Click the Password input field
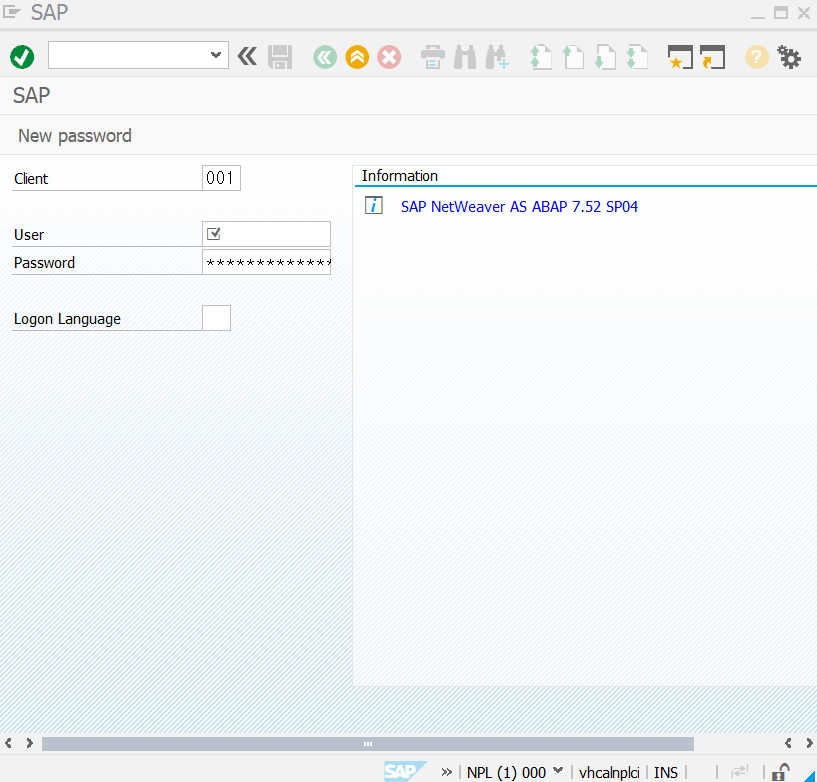817x782 pixels. (x=266, y=262)
